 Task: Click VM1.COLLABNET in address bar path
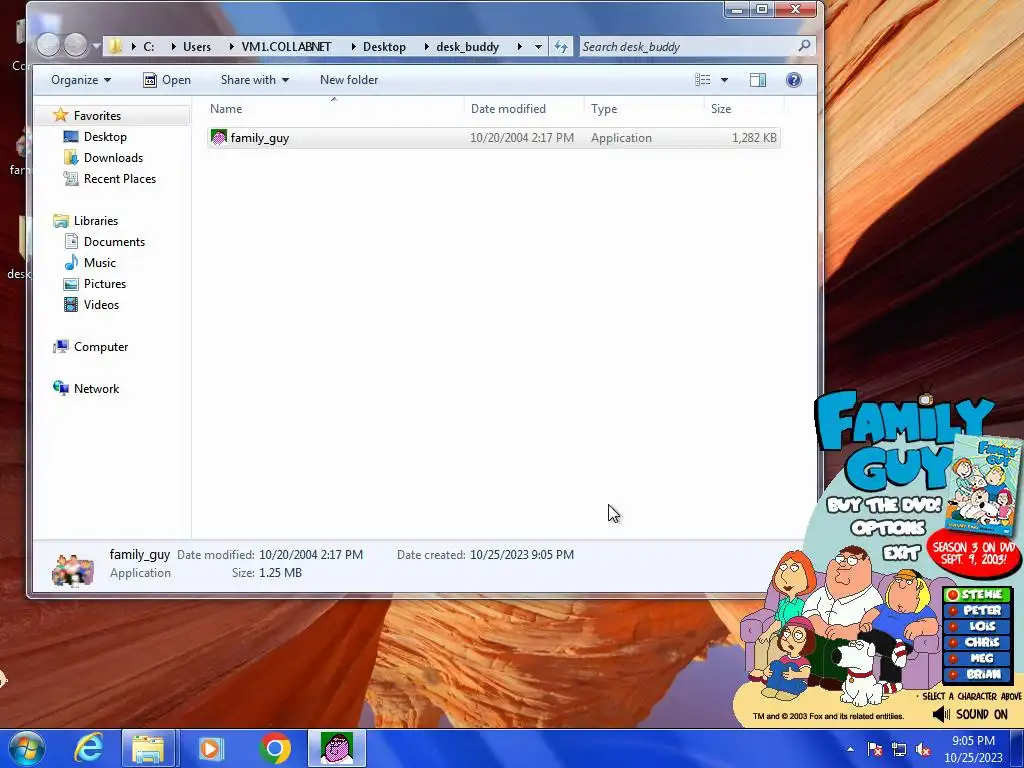click(286, 46)
